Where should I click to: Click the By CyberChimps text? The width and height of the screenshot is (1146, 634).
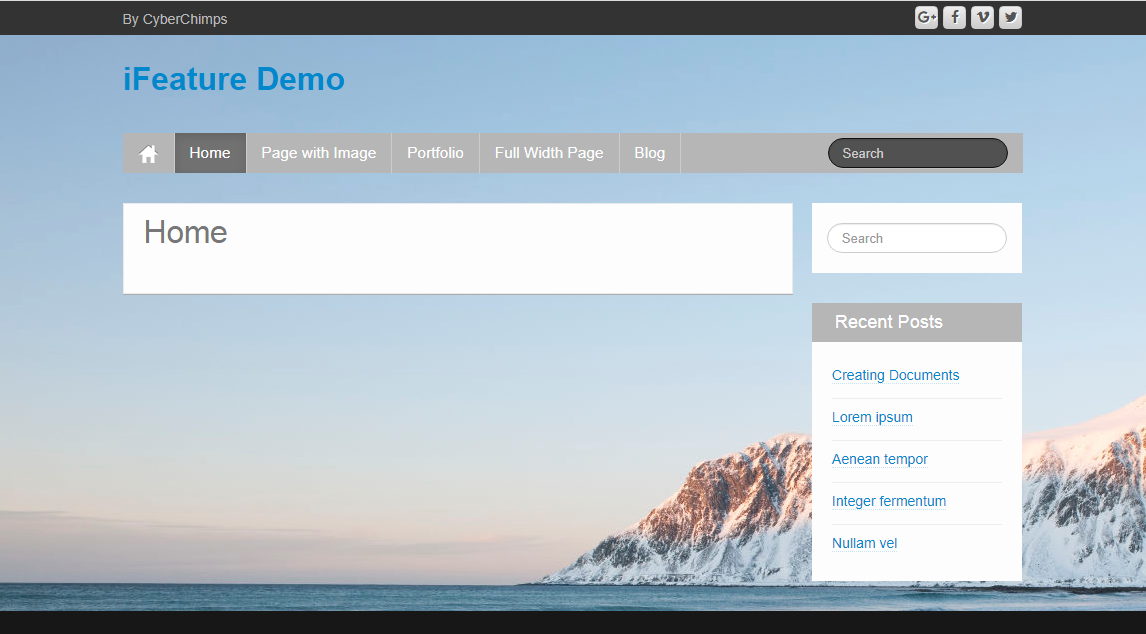coord(175,19)
